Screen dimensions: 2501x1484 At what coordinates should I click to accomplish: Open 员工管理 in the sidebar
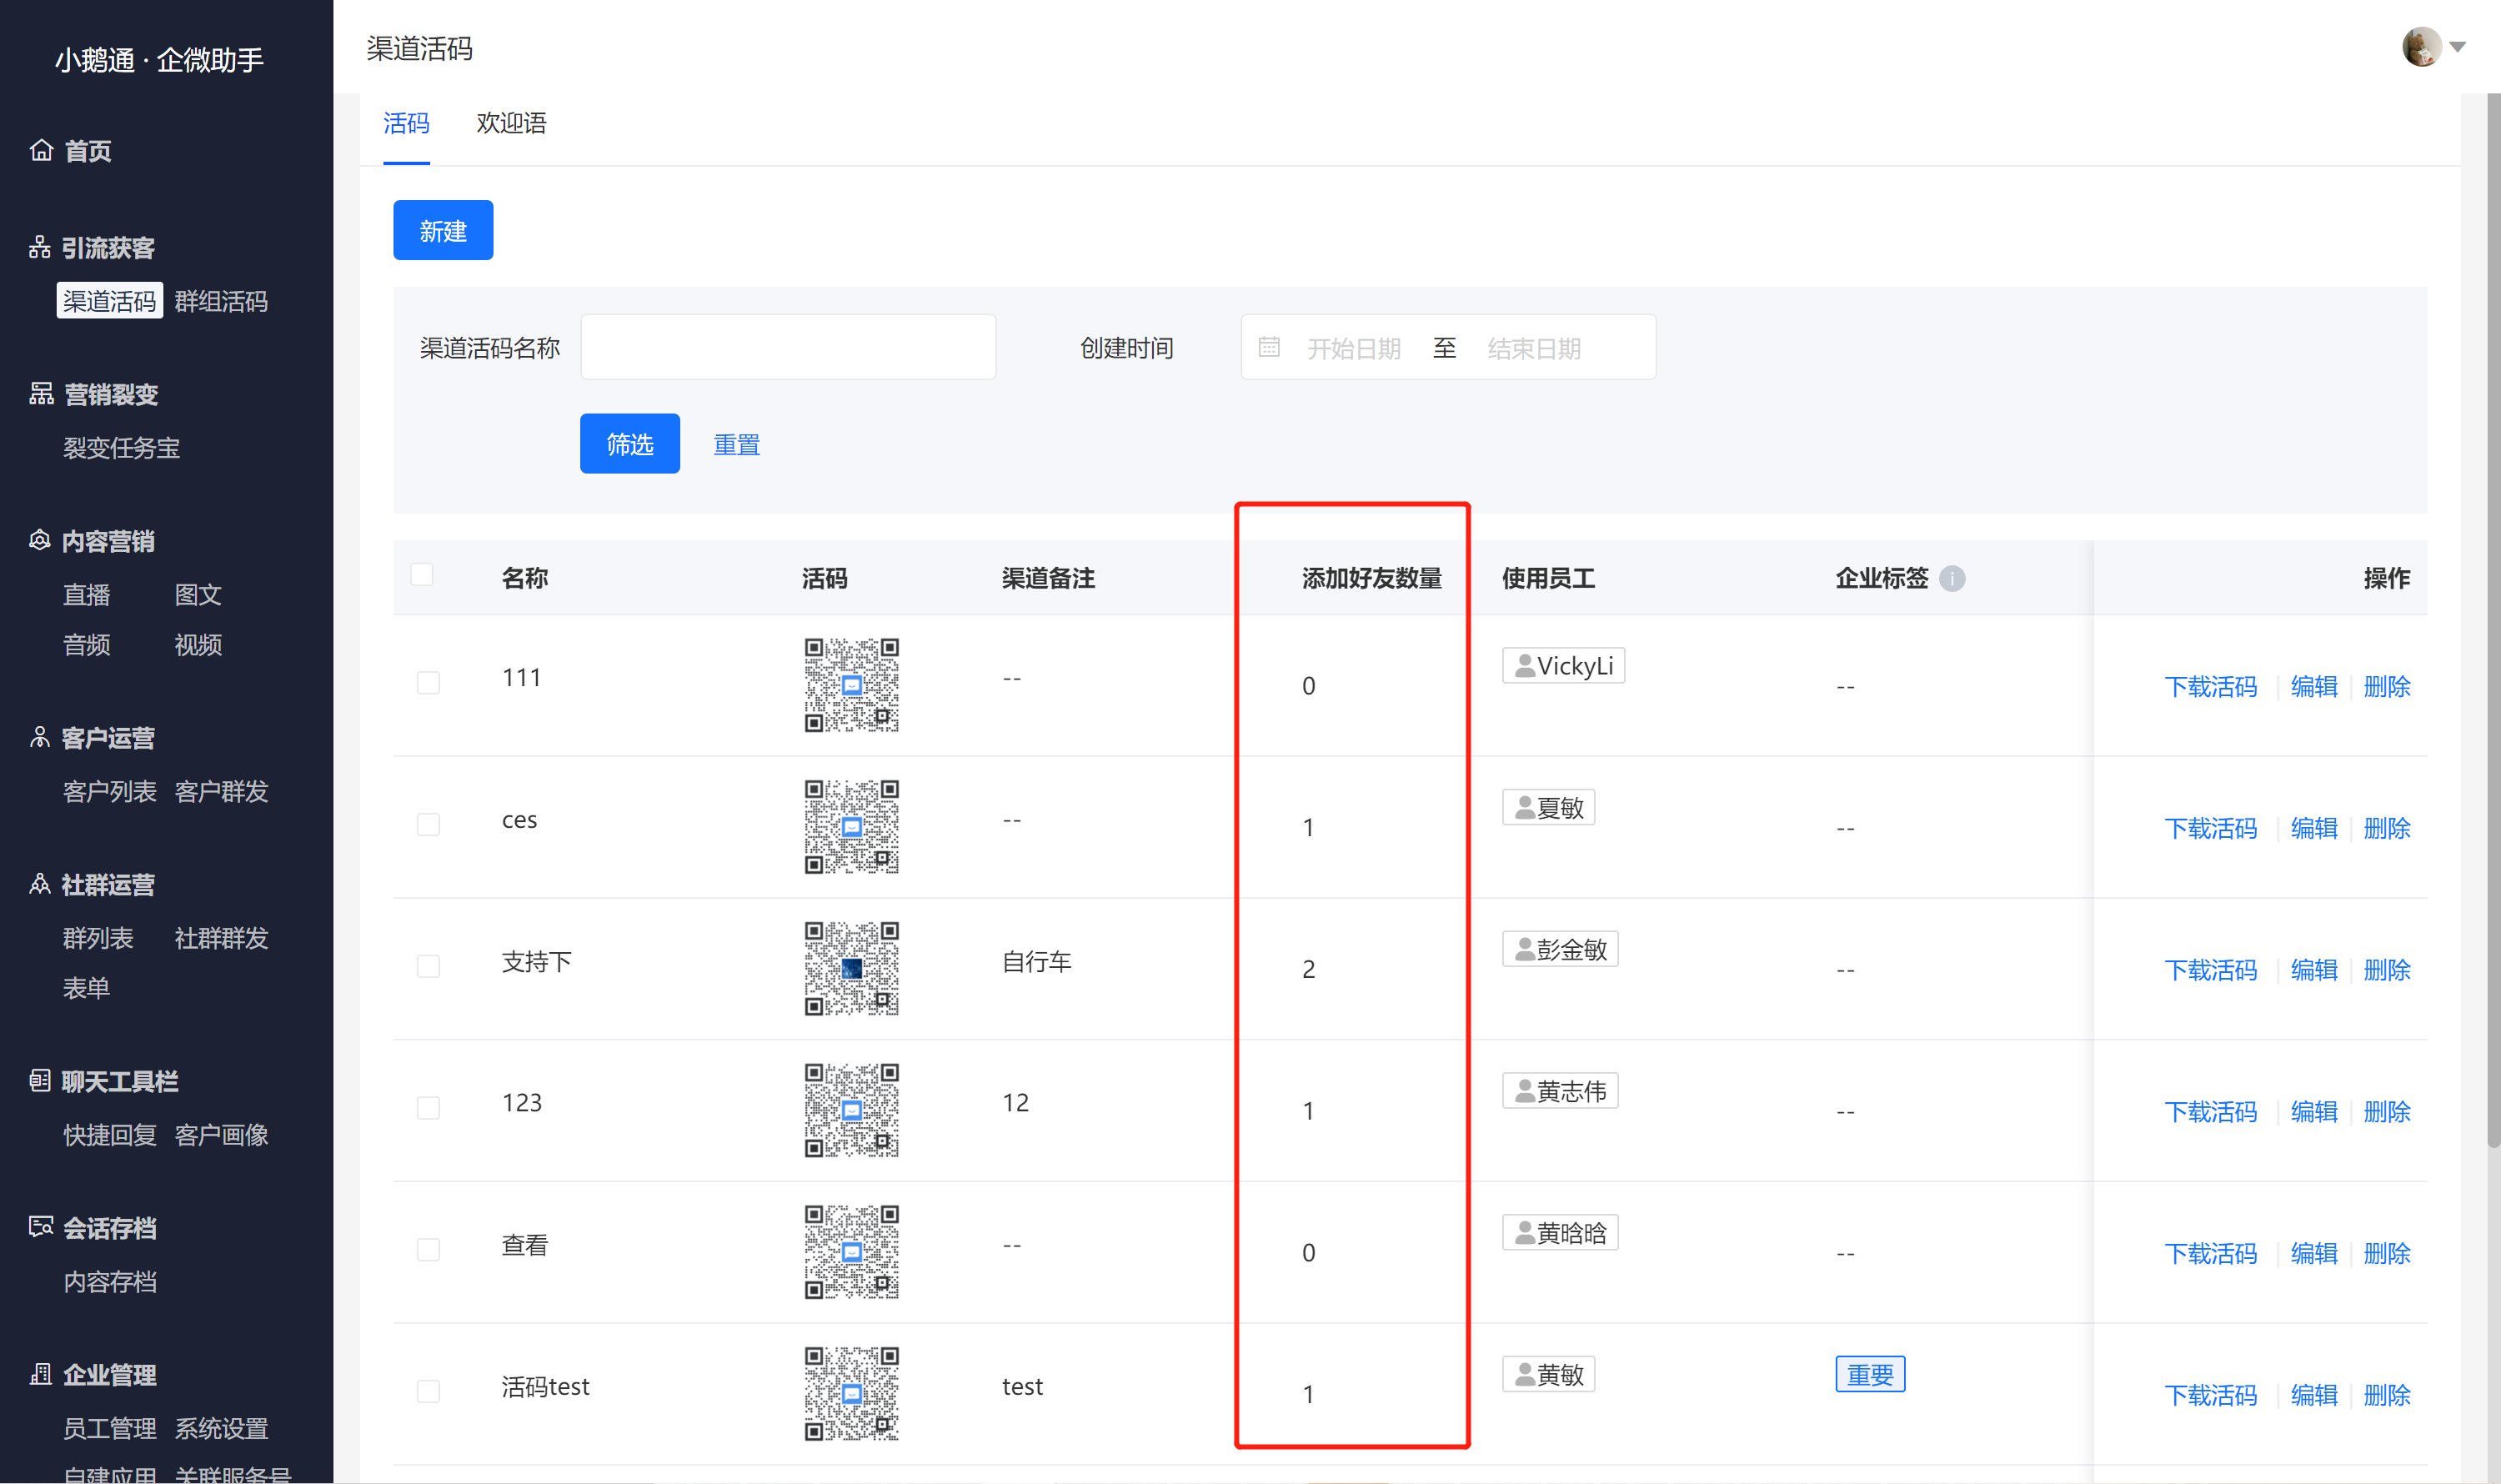coord(109,1429)
